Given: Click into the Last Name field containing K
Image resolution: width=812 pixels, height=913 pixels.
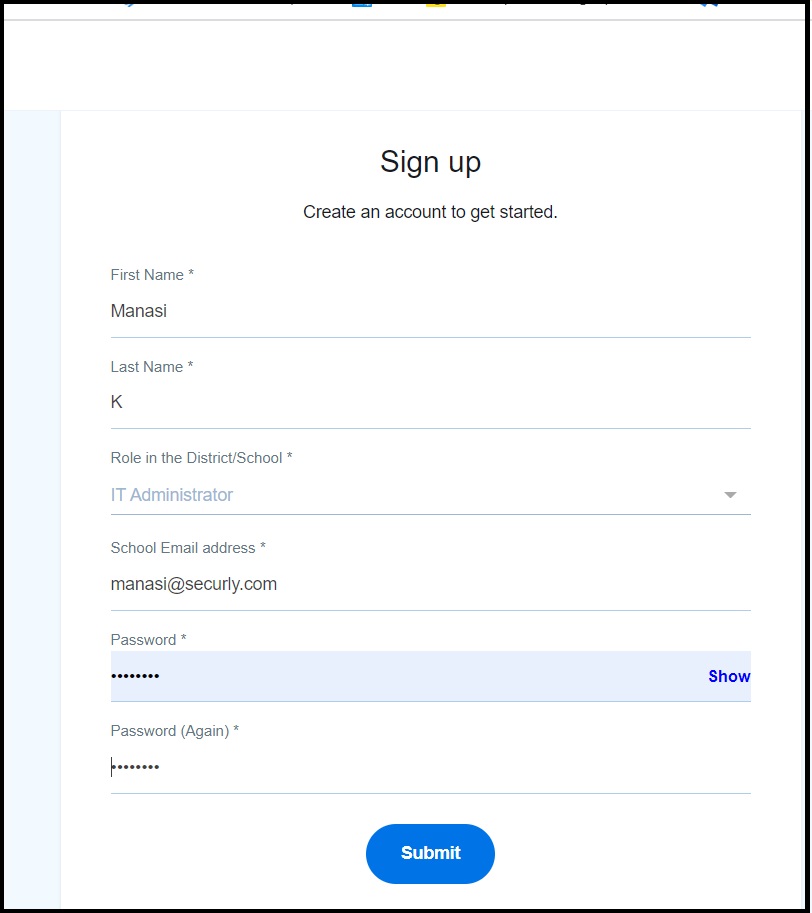Looking at the screenshot, I should point(430,402).
